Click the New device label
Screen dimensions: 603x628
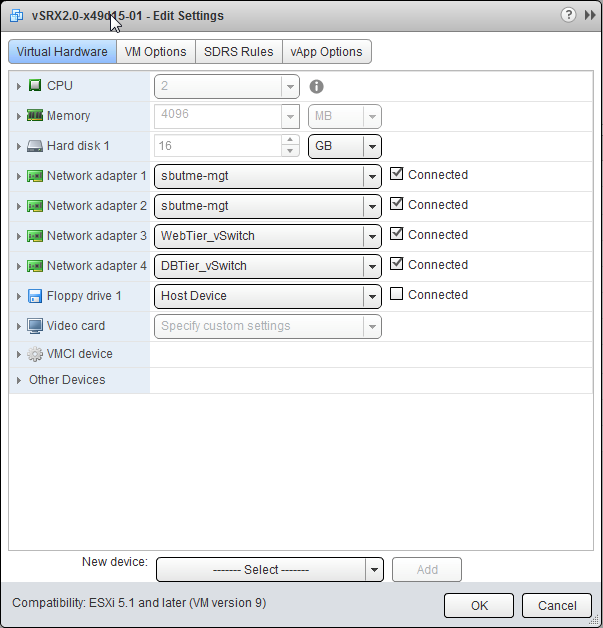pyautogui.click(x=115, y=562)
